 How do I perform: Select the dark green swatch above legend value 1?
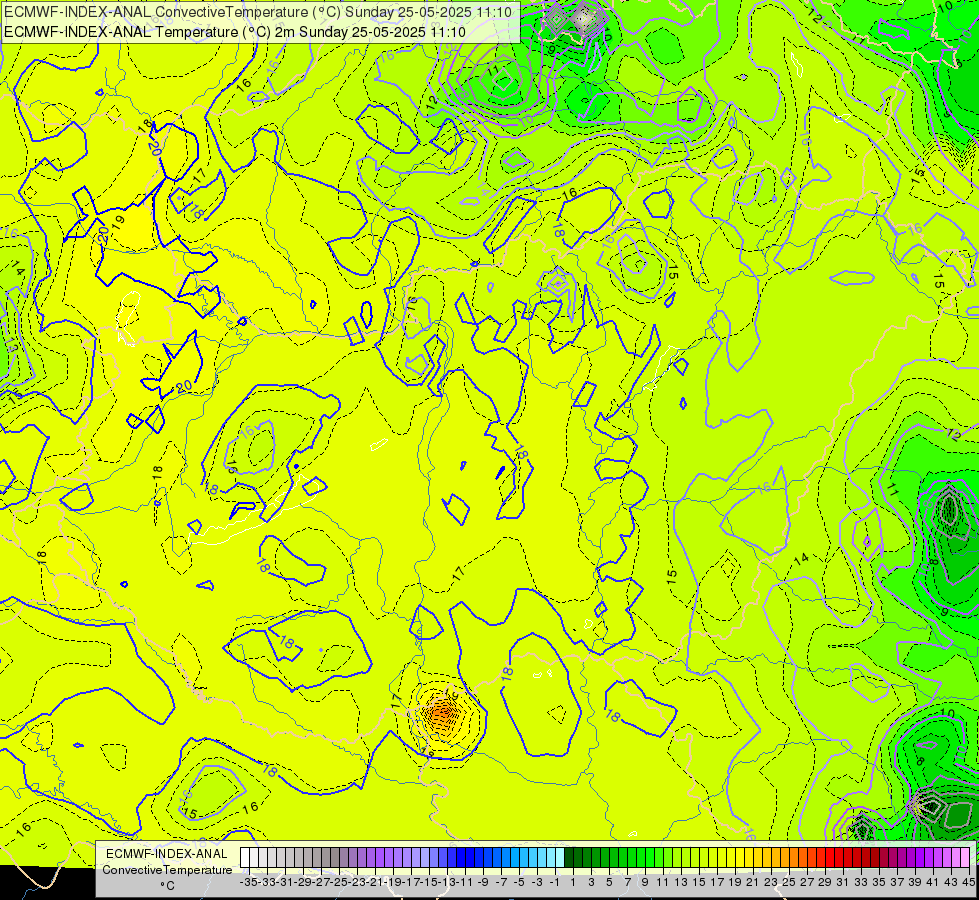pos(569,857)
